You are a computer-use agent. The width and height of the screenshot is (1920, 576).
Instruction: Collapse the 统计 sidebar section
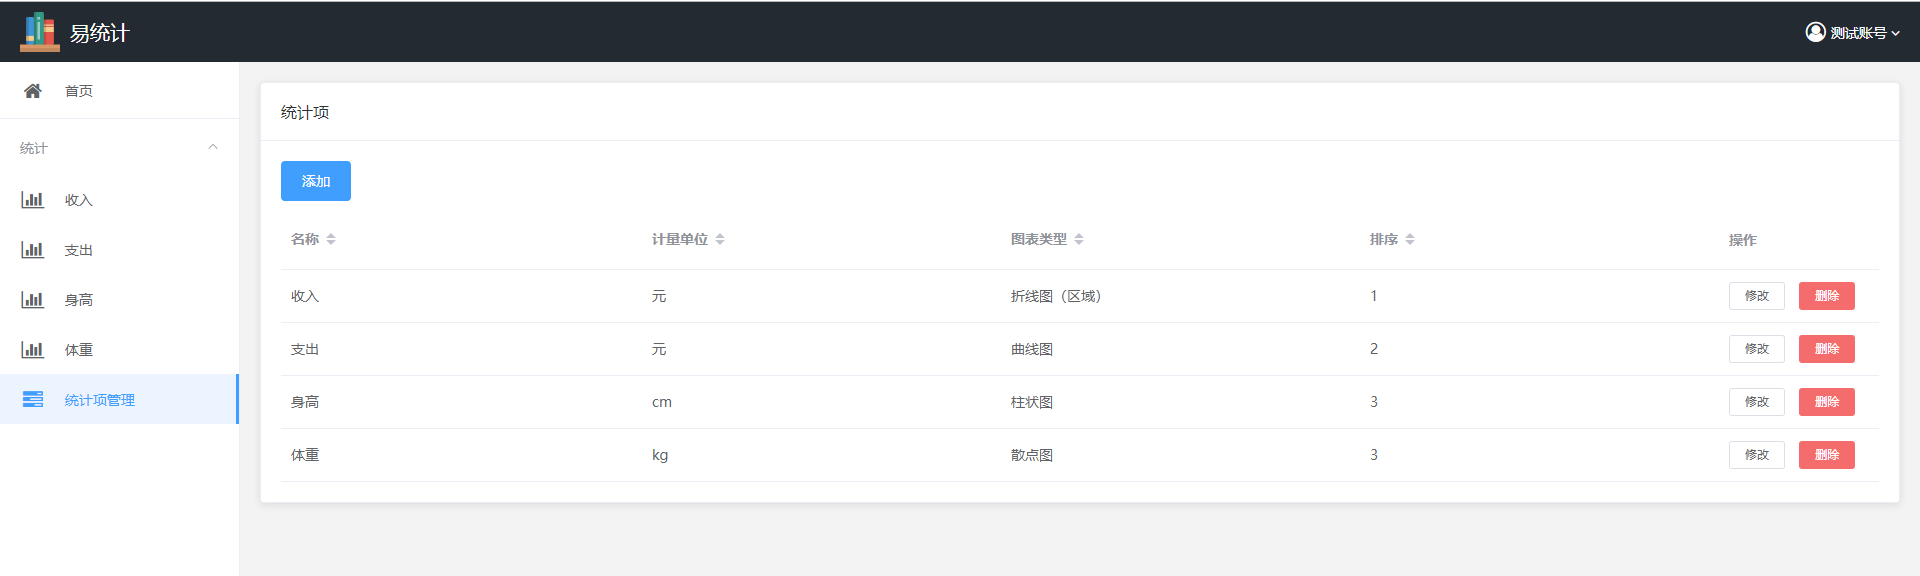pos(212,148)
